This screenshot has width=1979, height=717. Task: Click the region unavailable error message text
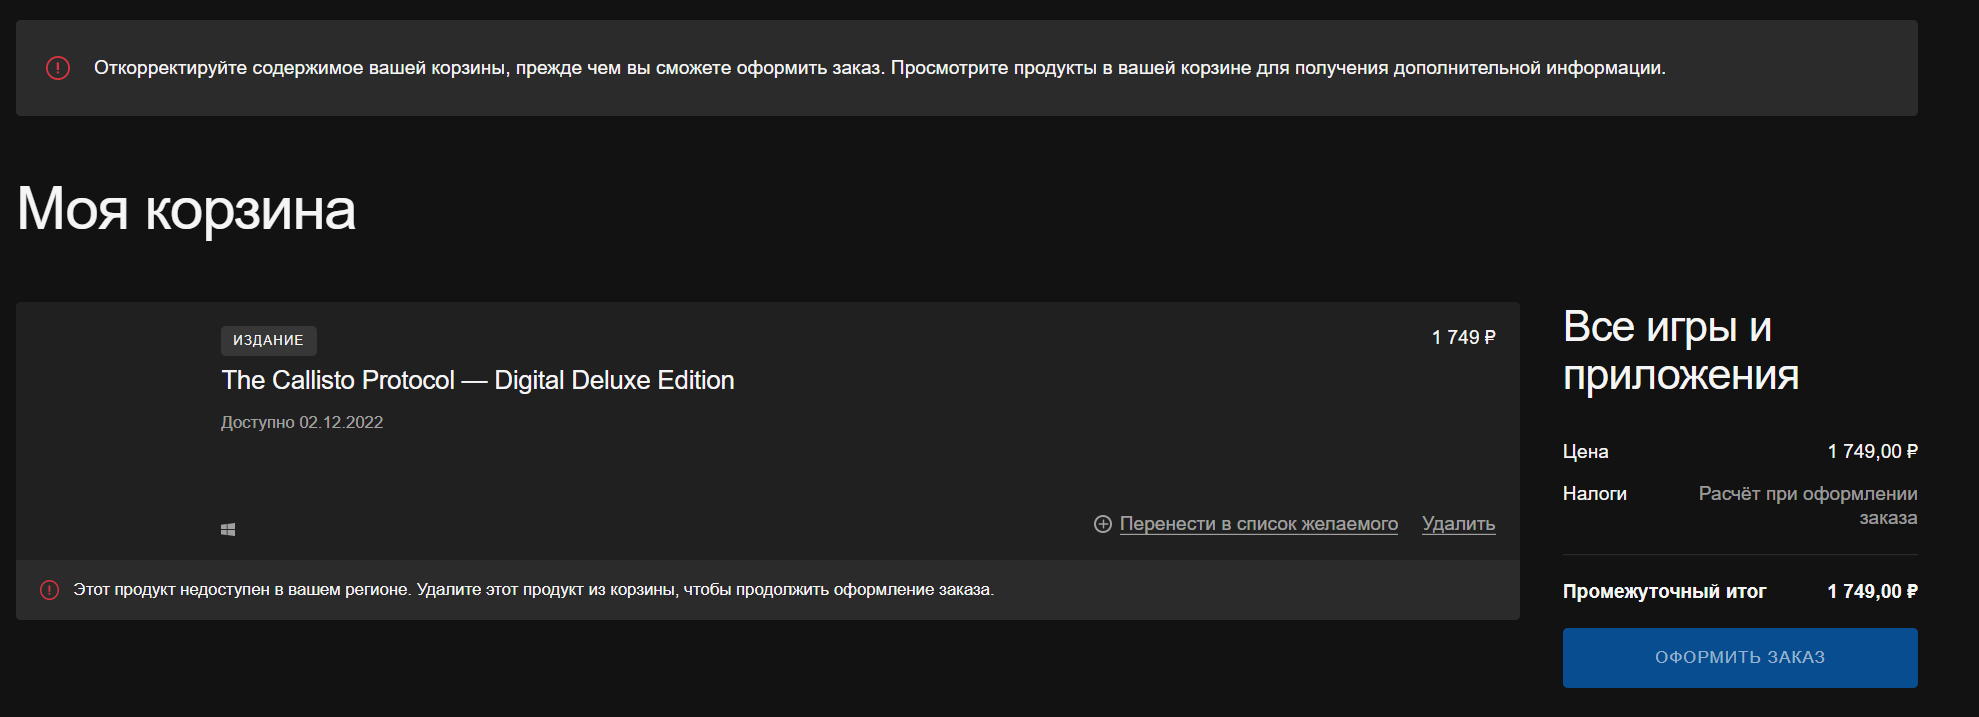point(533,590)
